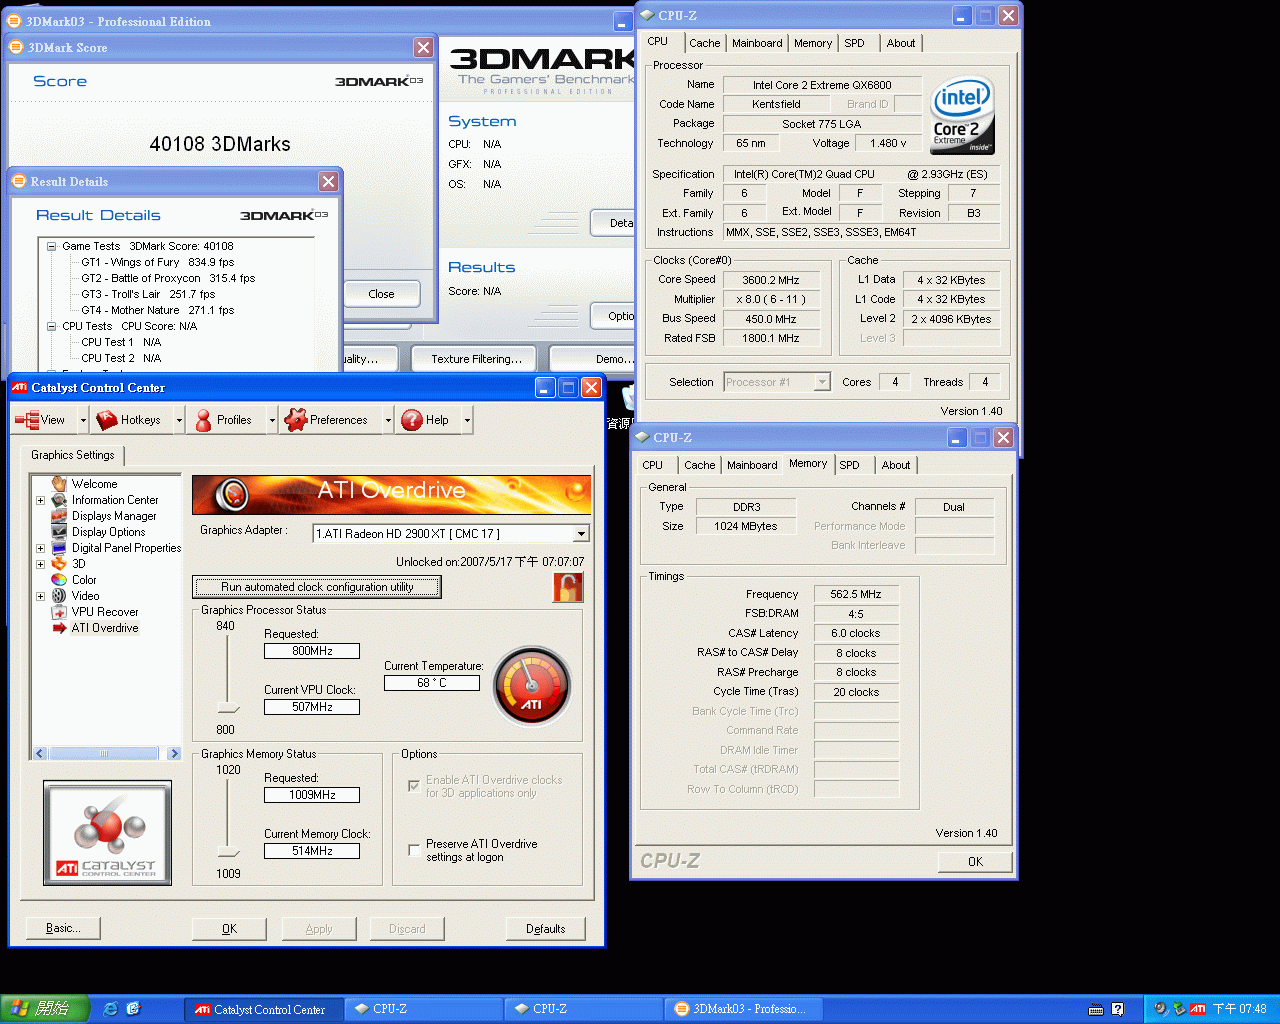This screenshot has height=1024, width=1280.
Task: Enable Preserve ATI Overdrive settings at logon
Action: point(414,850)
